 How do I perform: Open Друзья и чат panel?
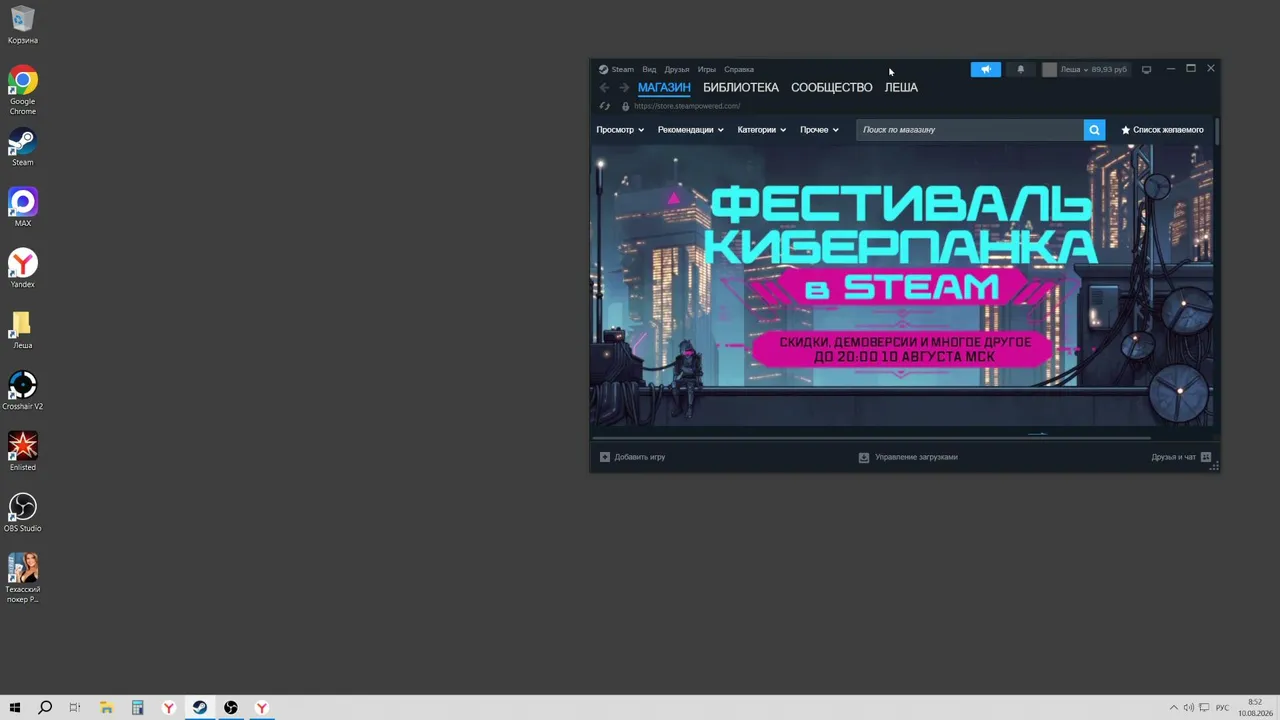1181,457
